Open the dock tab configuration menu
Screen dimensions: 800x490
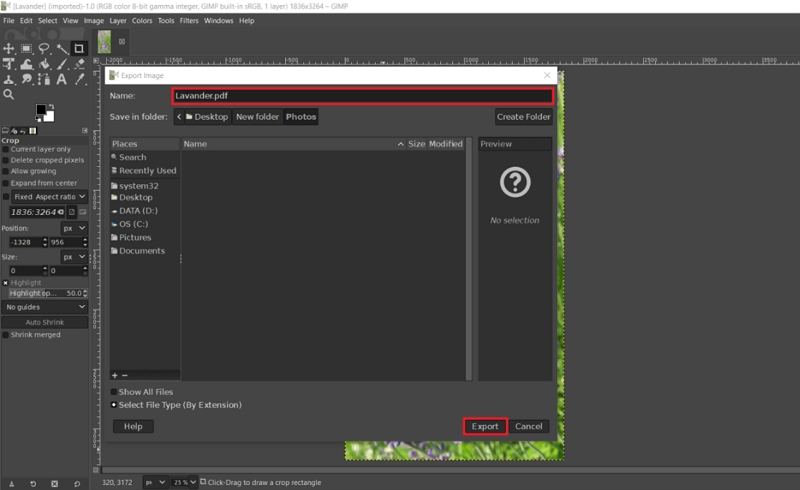point(85,131)
